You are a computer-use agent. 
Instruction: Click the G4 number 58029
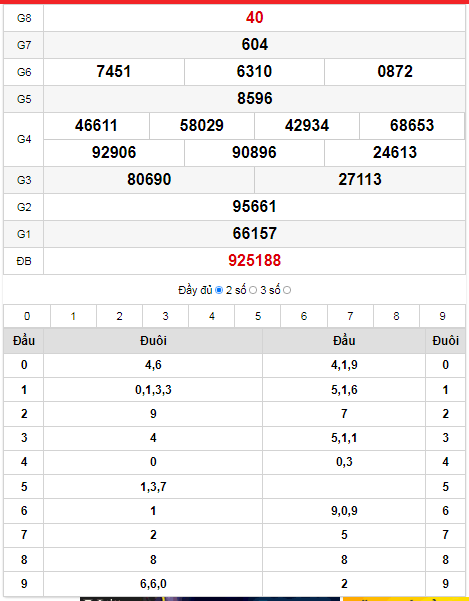pyautogui.click(x=202, y=126)
